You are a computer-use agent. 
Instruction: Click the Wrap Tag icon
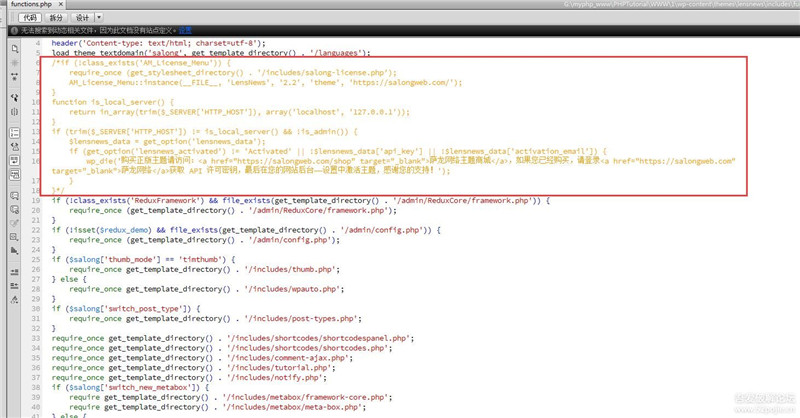(x=15, y=223)
